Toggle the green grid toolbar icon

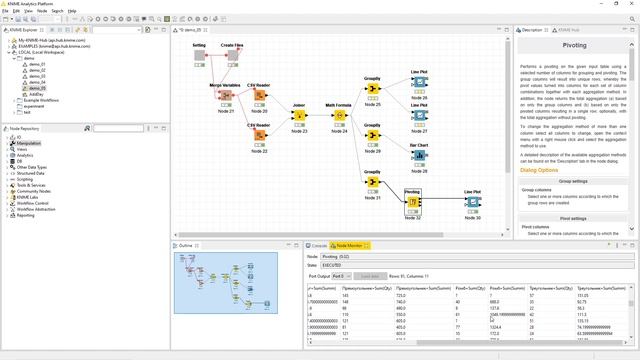coord(167,19)
